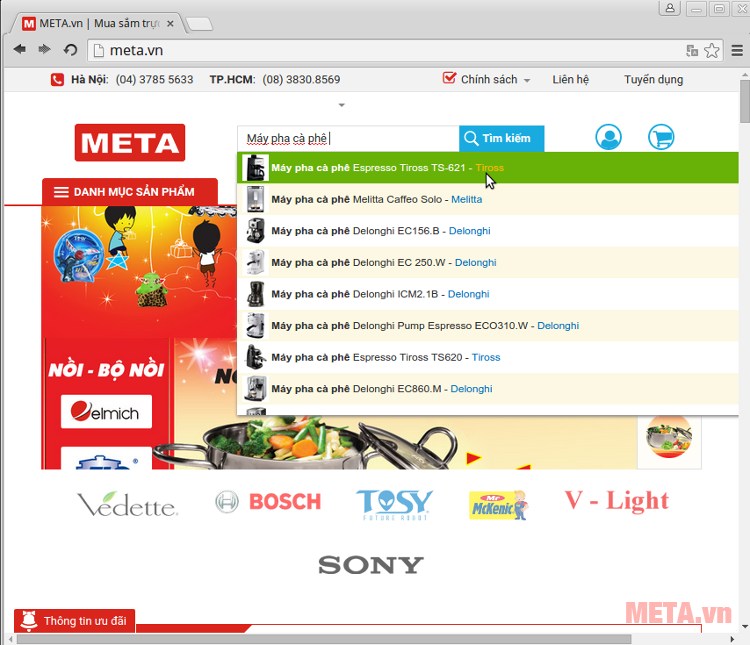Open DANH MỤC SẢN PHẨM category menu
The width and height of the screenshot is (750, 645).
(x=130, y=192)
